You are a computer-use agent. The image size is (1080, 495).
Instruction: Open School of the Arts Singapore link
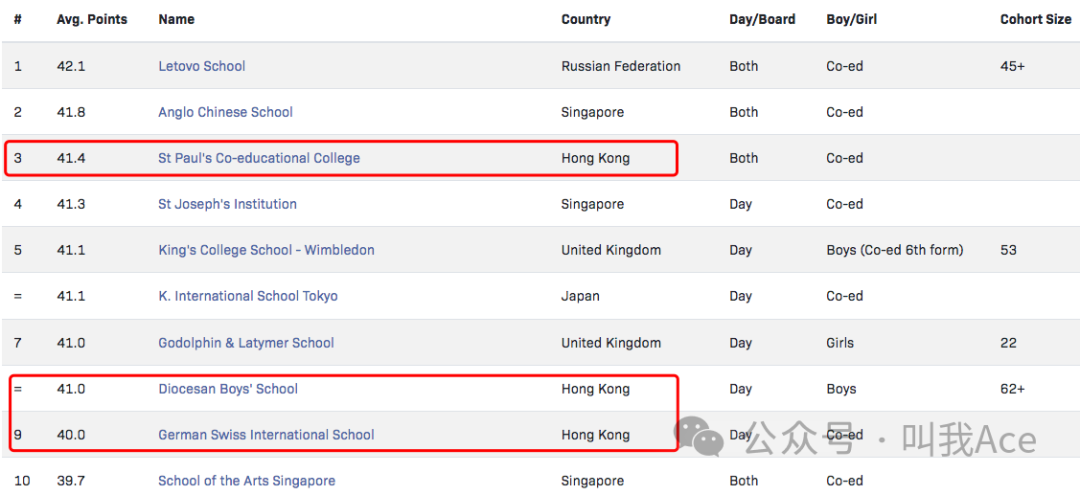point(247,481)
